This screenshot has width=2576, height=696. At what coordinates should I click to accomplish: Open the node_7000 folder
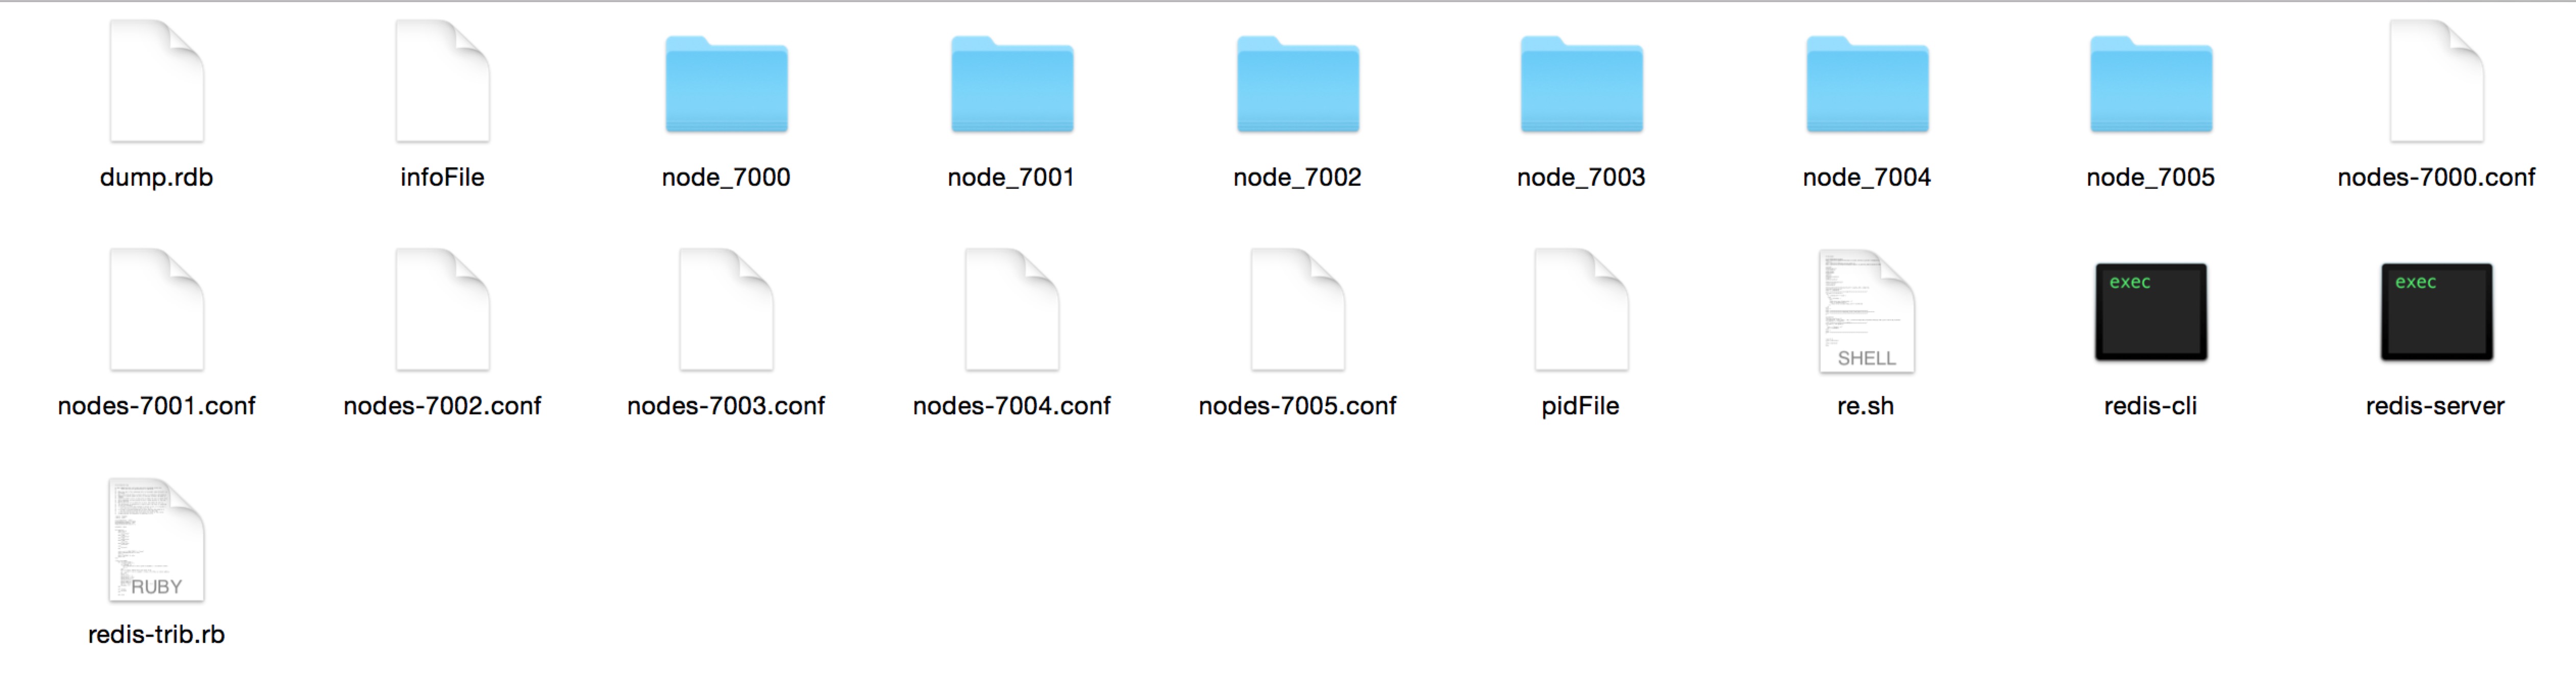726,84
